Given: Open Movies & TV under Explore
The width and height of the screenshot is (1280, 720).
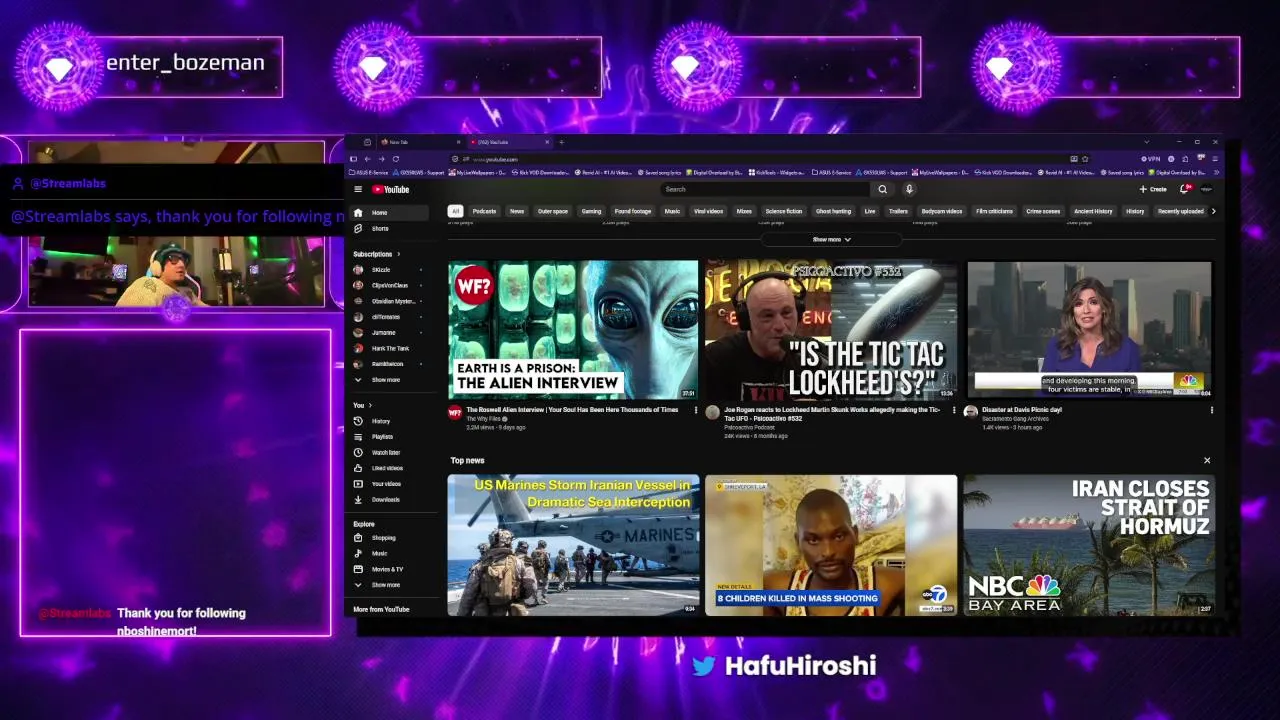Looking at the screenshot, I should click(390, 569).
